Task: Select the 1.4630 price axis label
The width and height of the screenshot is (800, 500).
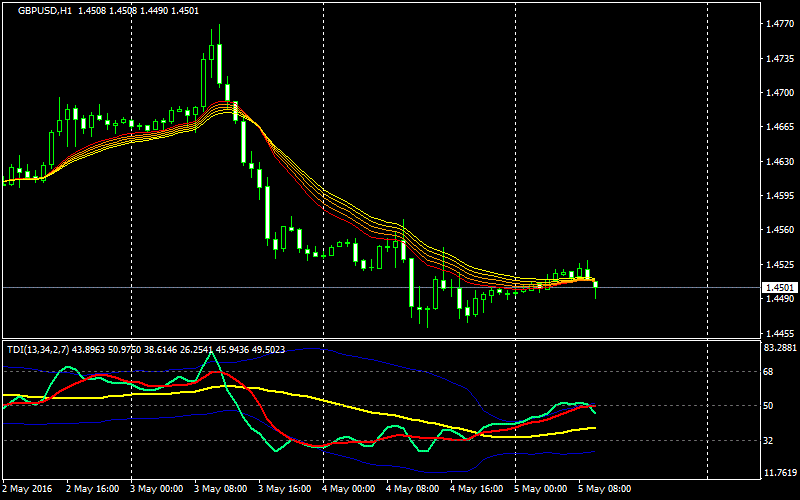Action: coord(780,162)
